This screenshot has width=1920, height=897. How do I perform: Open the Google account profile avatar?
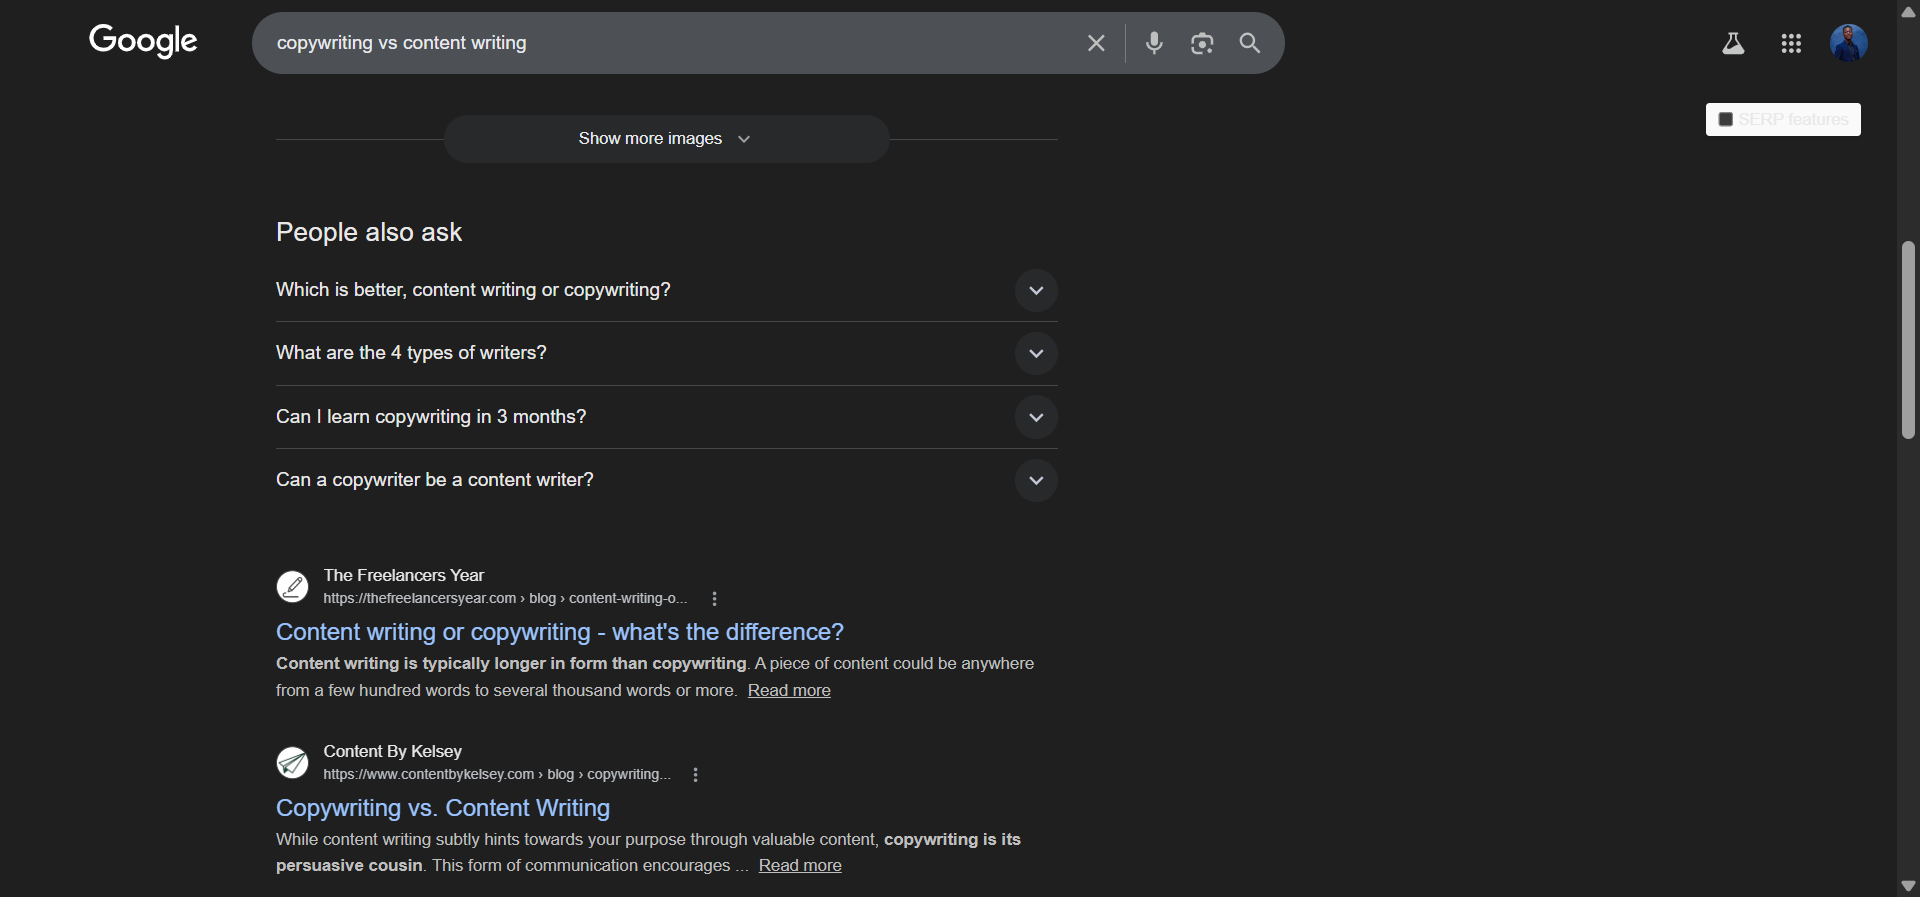[x=1849, y=43]
